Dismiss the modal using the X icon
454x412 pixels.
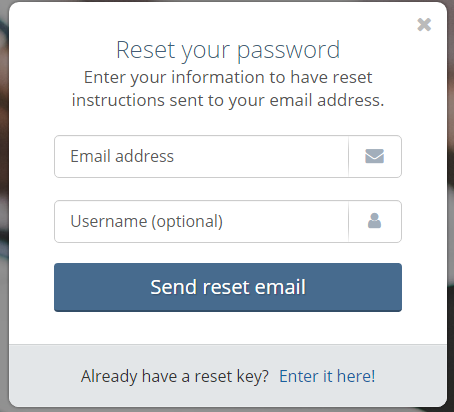click(x=424, y=25)
